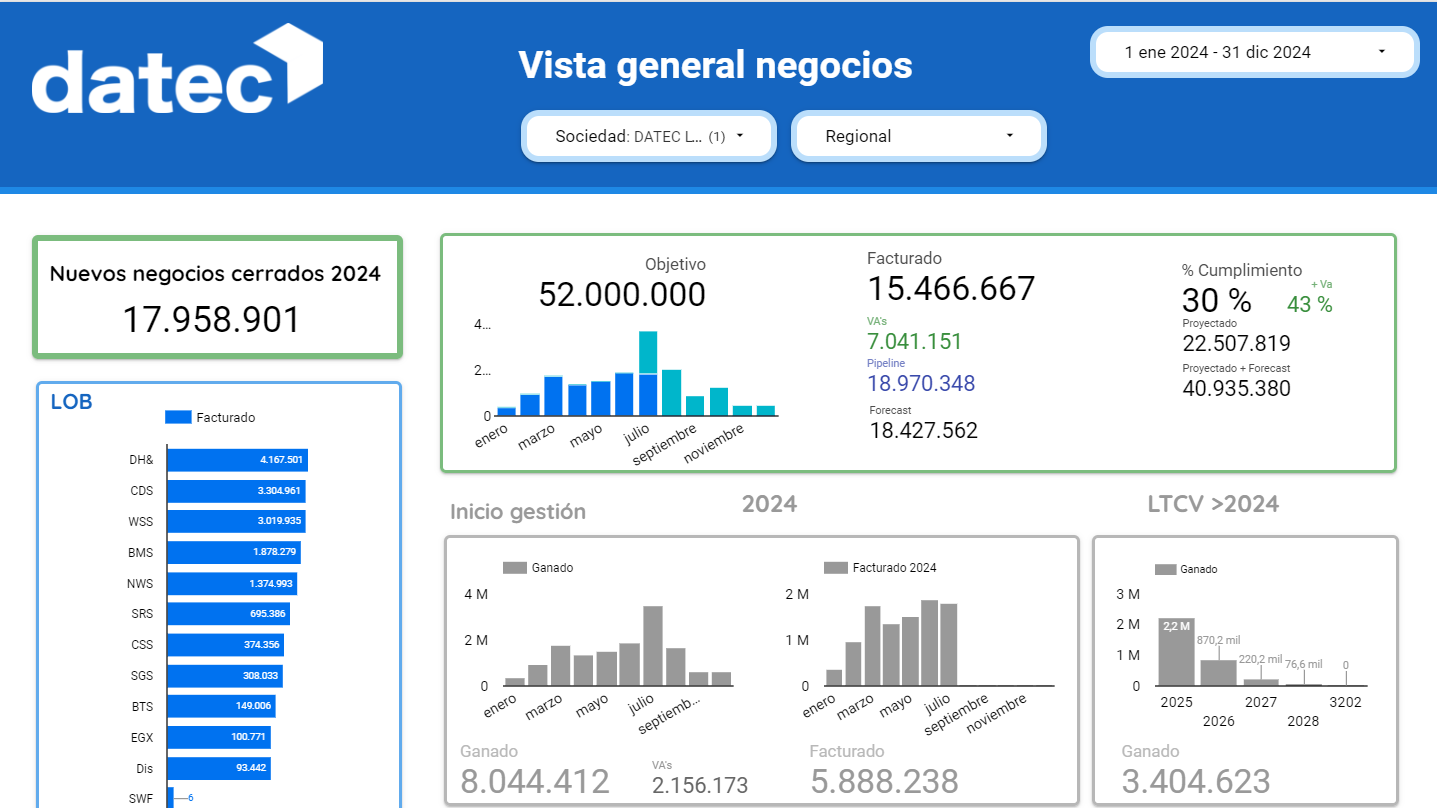Screen dimensions: 1437x808
Task: Click the Facturado total 5.888.238
Action: (884, 781)
